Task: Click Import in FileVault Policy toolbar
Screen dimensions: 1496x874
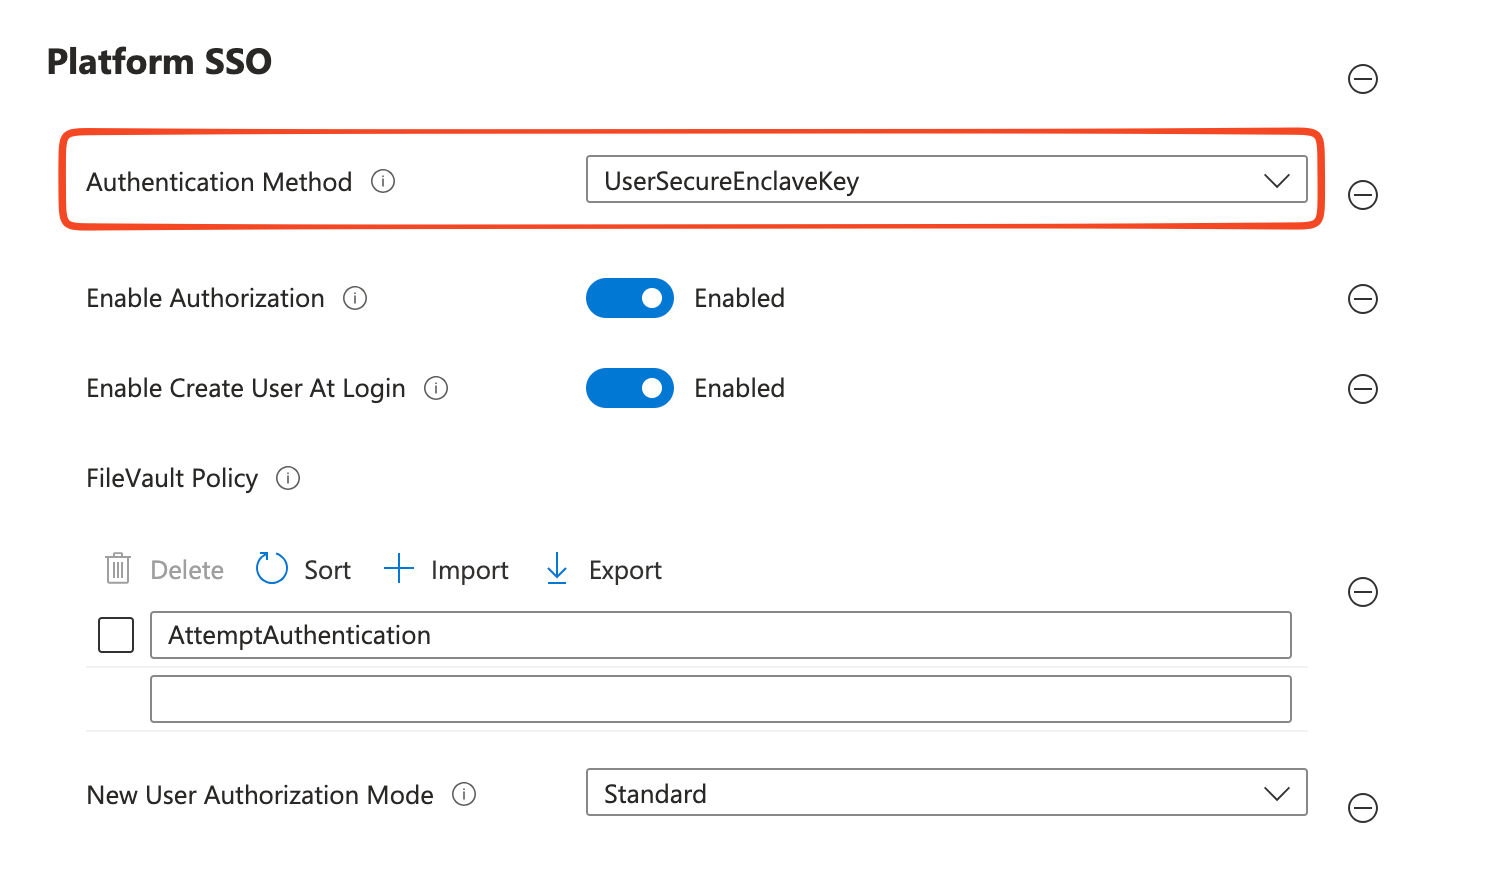Action: pos(447,570)
